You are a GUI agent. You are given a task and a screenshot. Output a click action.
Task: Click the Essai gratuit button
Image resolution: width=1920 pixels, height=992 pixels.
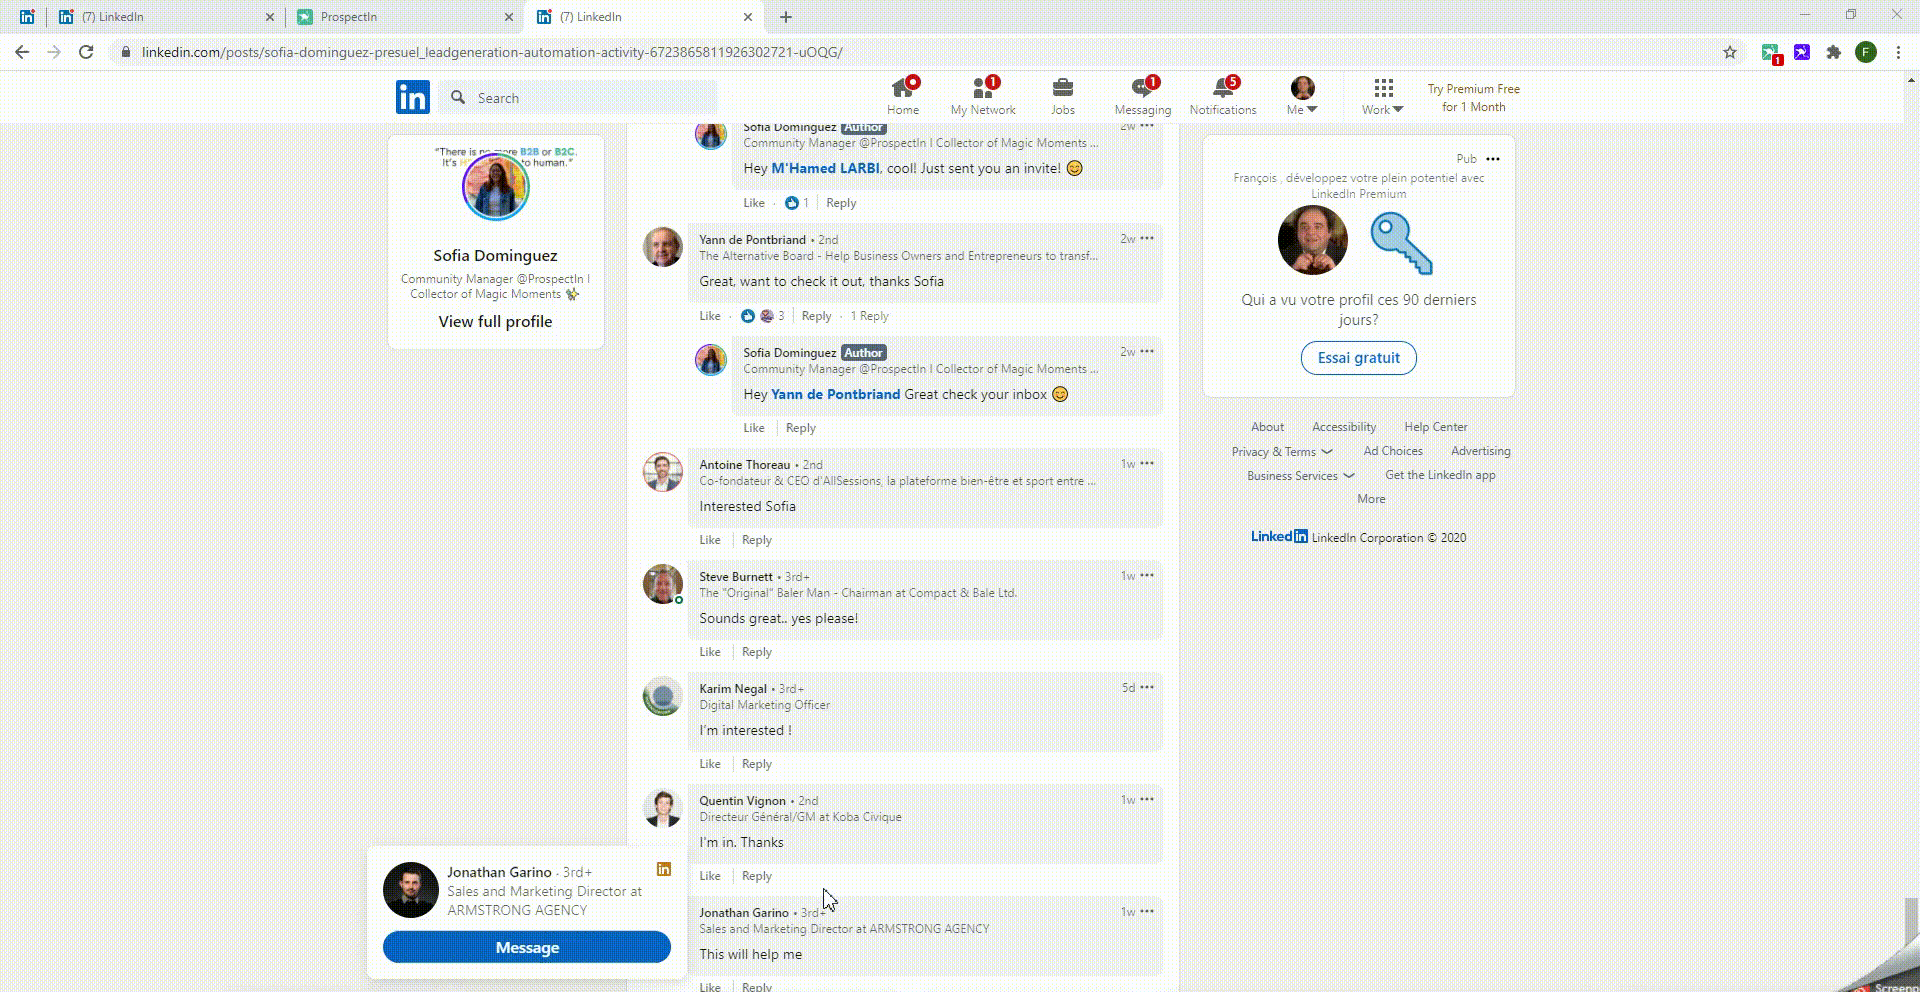(x=1358, y=358)
